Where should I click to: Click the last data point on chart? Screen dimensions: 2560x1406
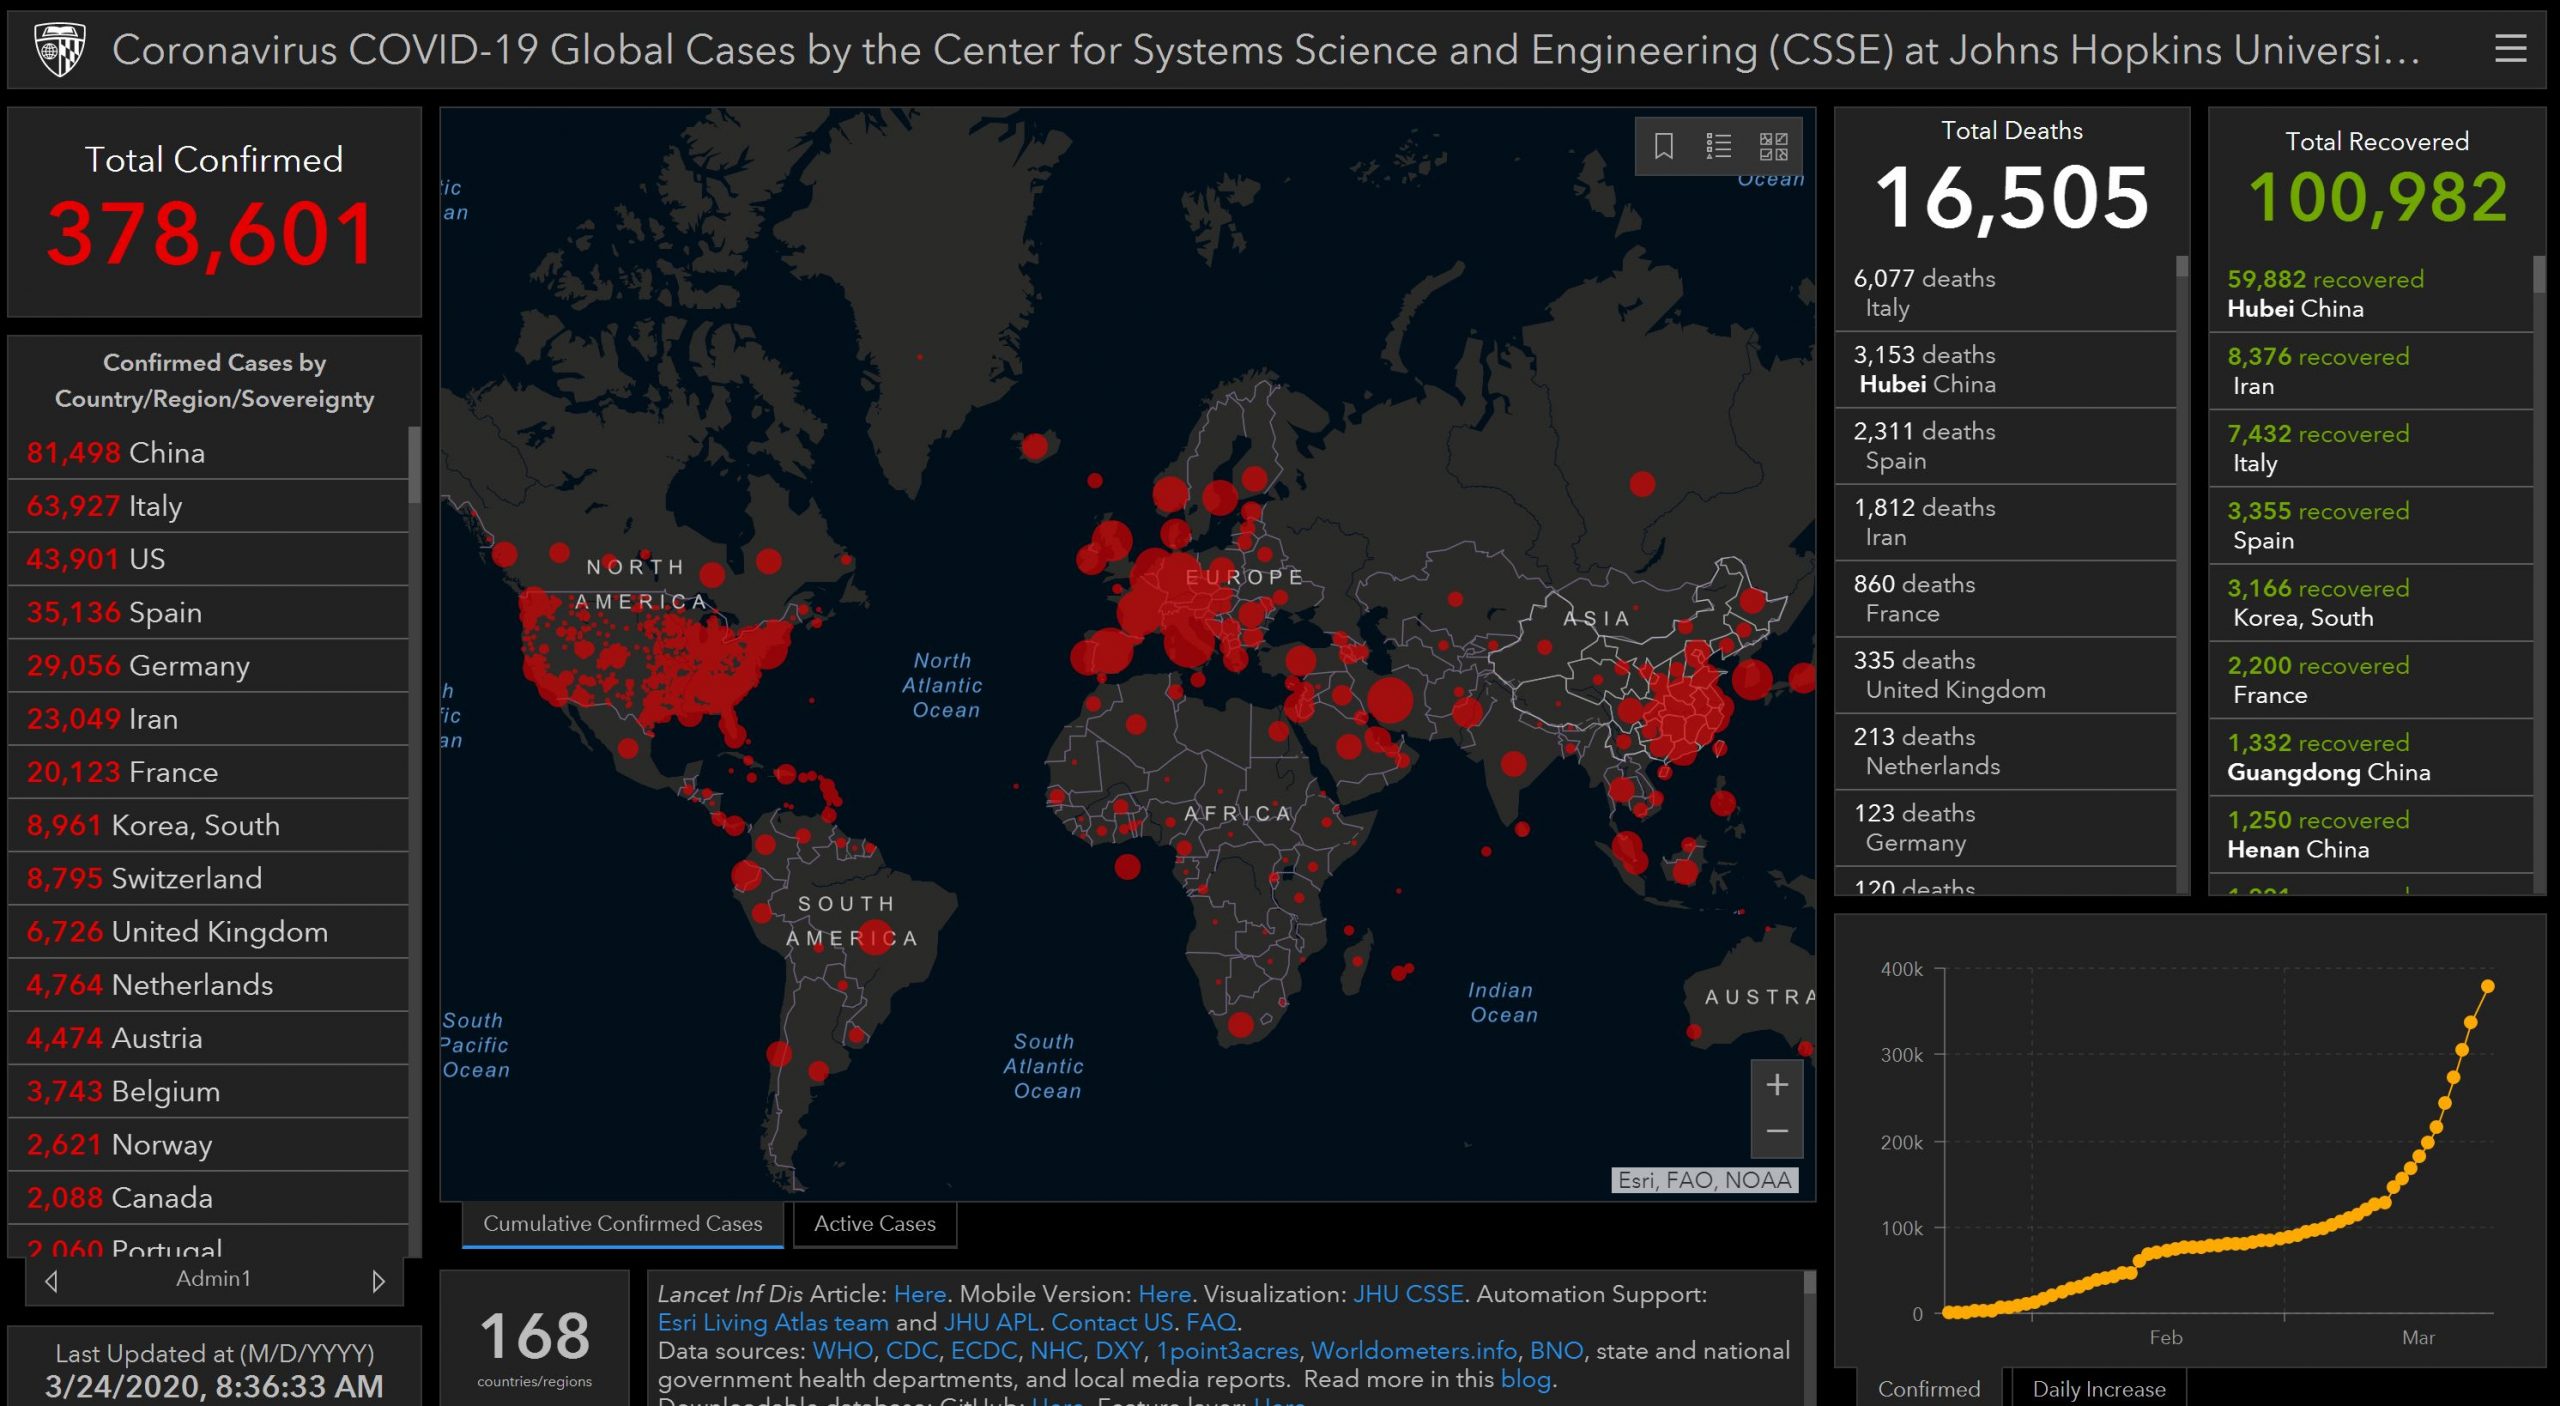pos(2488,986)
